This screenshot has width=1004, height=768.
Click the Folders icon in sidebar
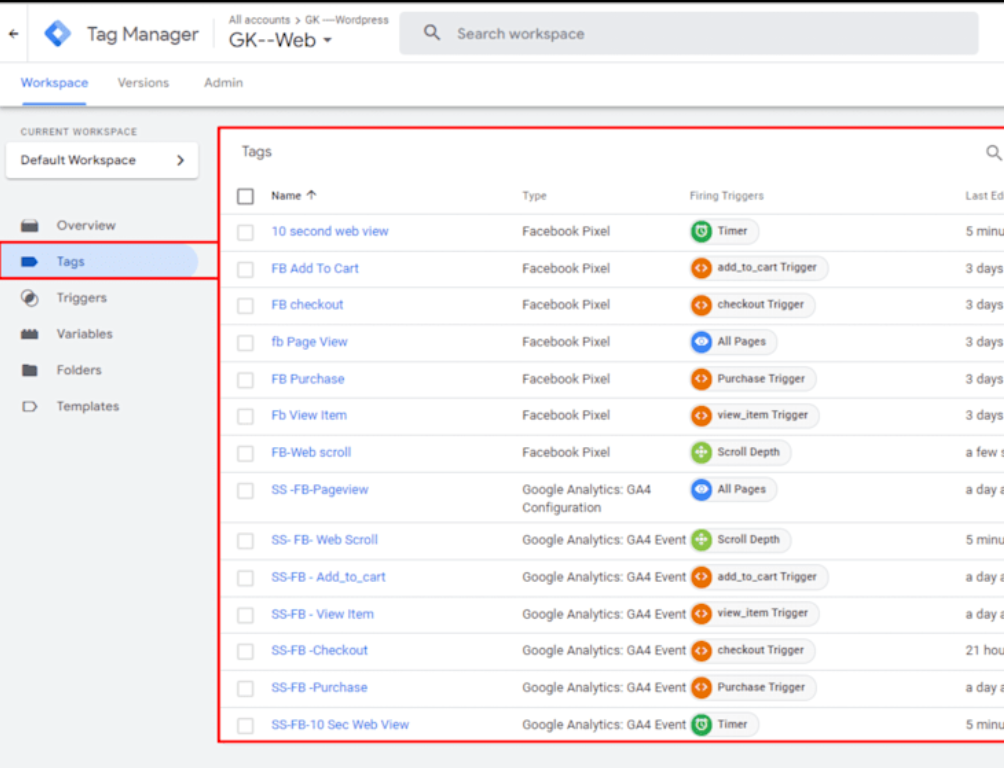pos(30,370)
